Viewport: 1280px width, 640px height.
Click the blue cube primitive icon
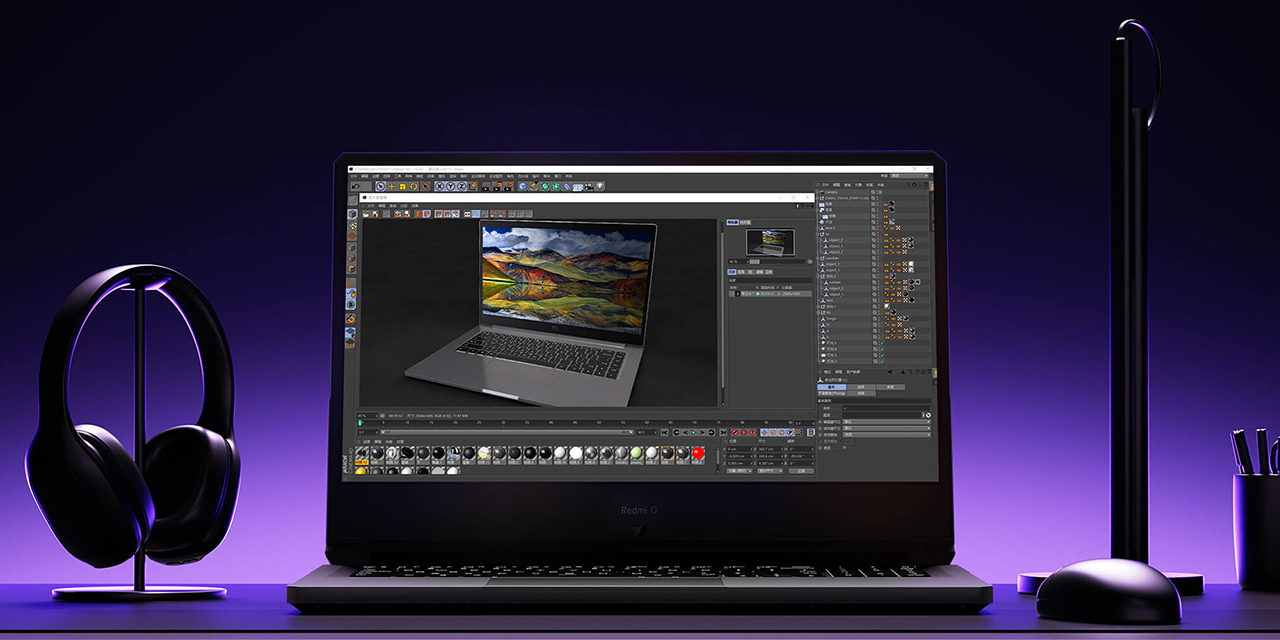(x=521, y=186)
